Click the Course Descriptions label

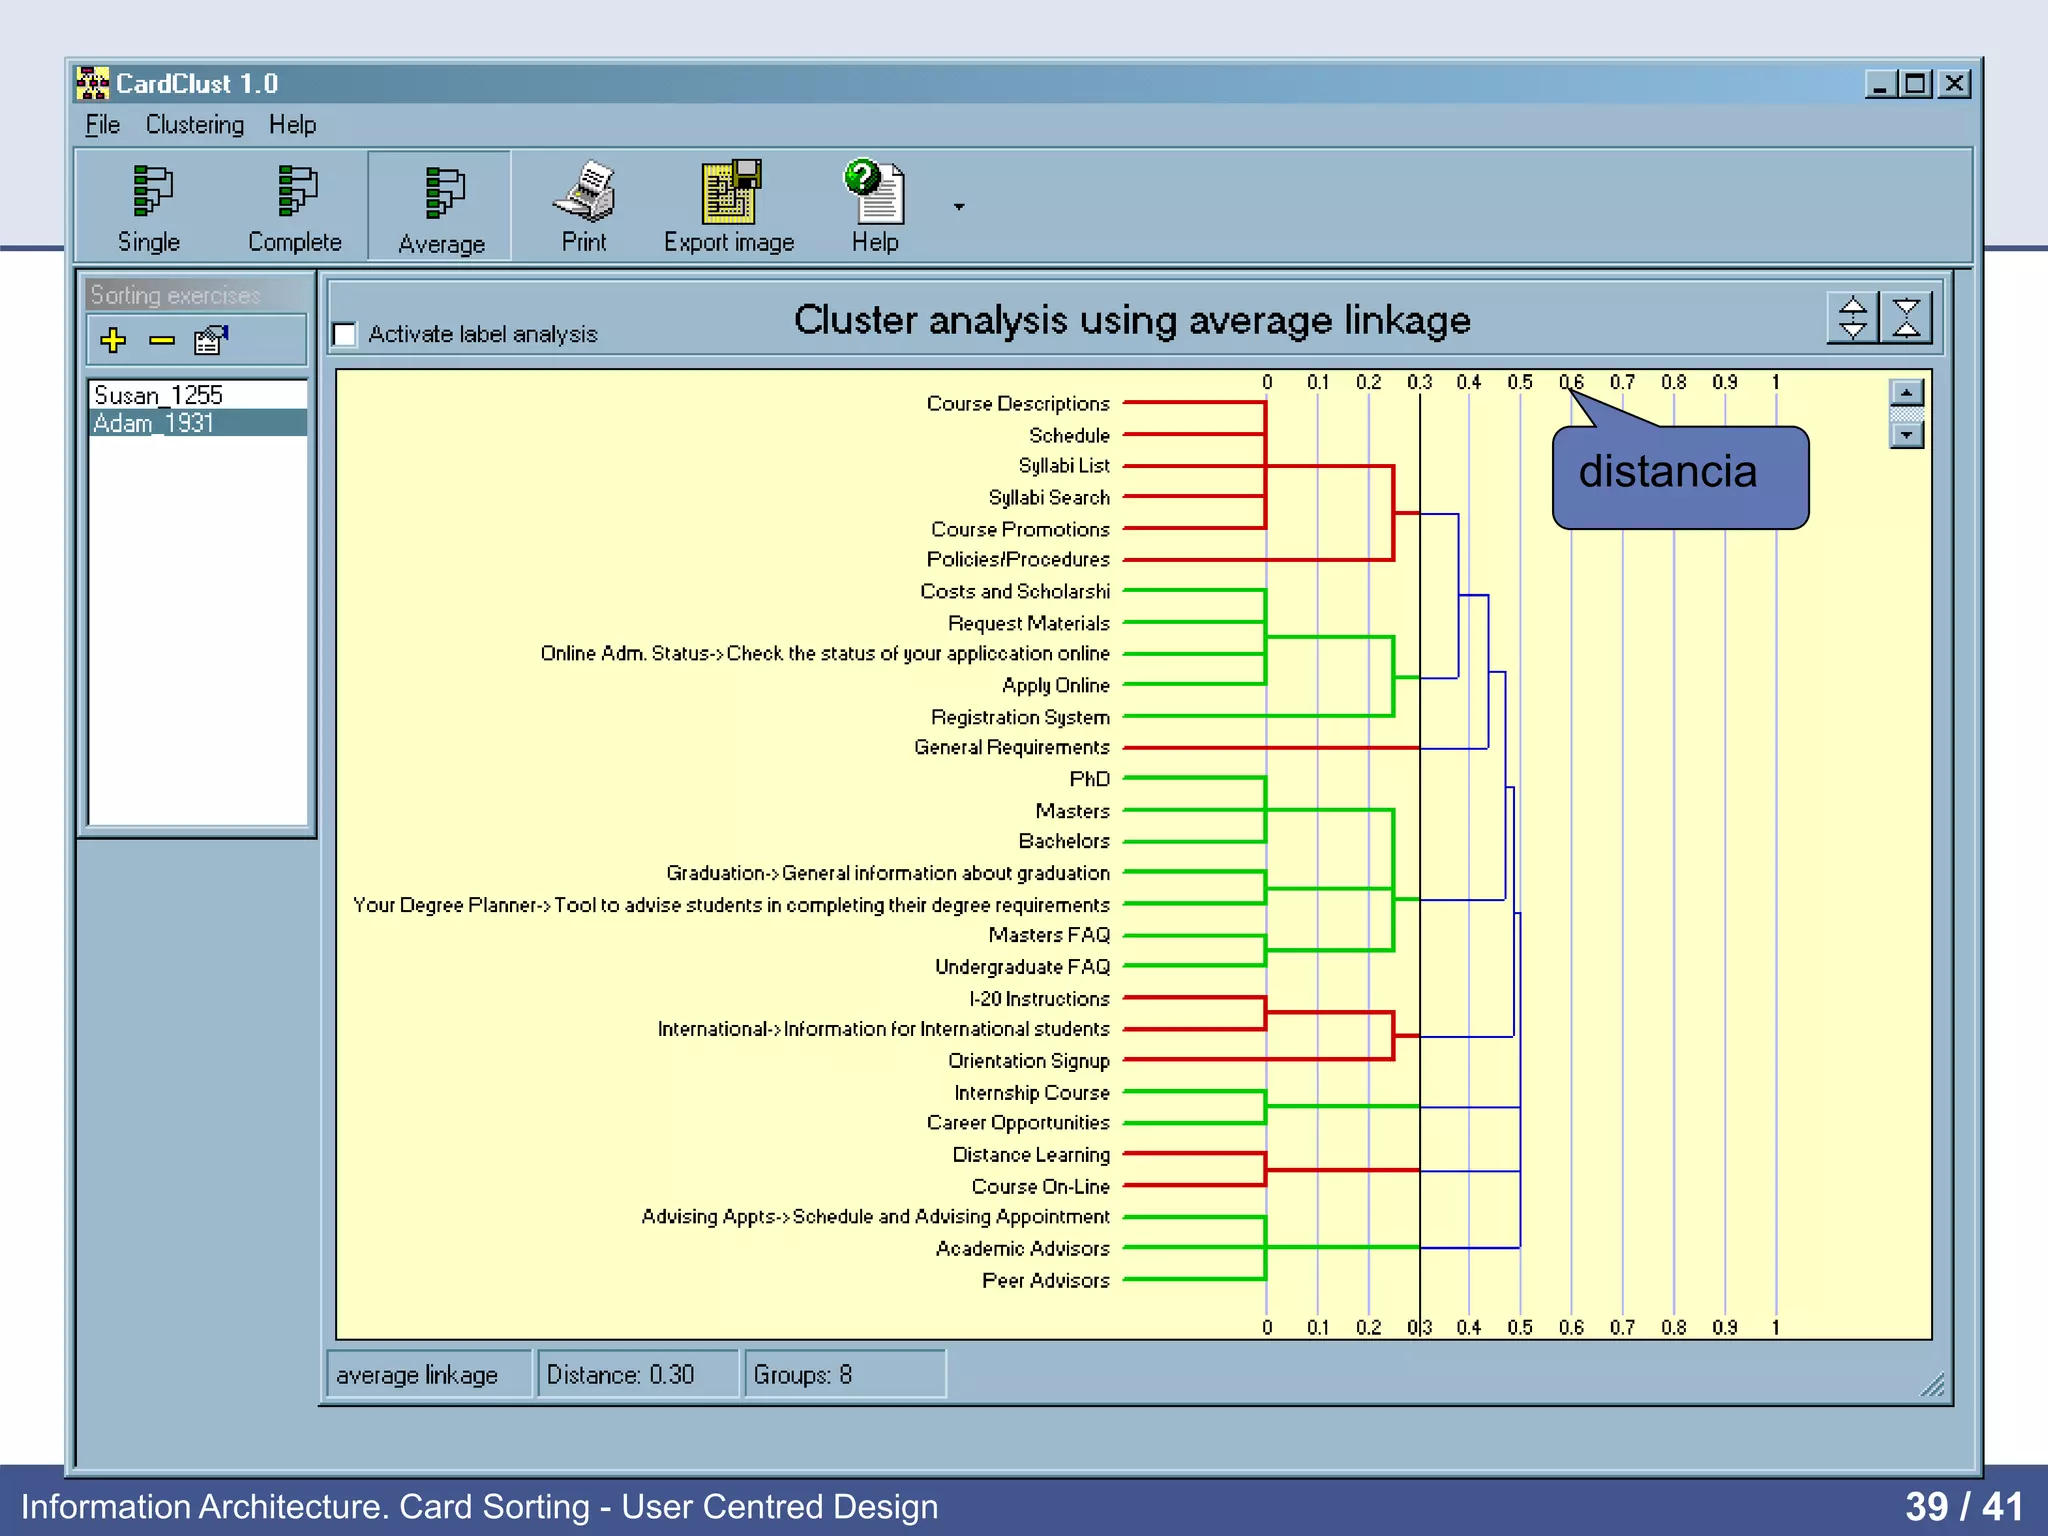tap(1017, 403)
